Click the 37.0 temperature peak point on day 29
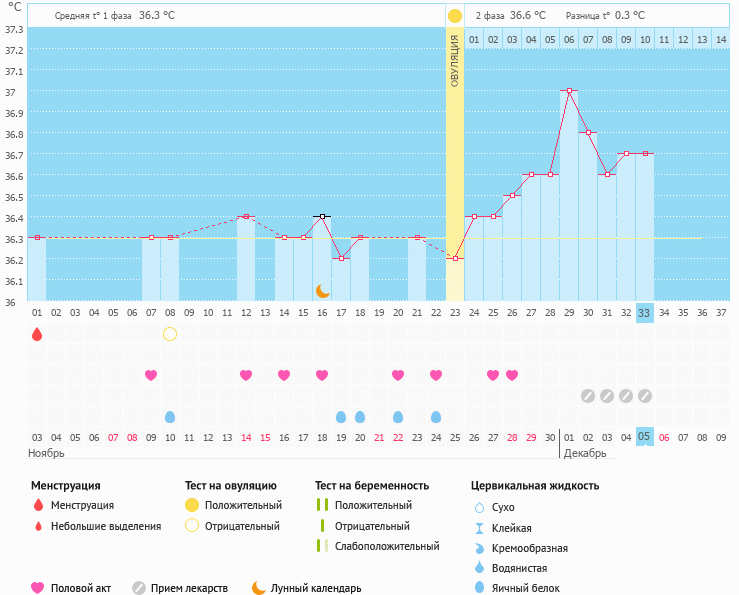 pyautogui.click(x=569, y=91)
